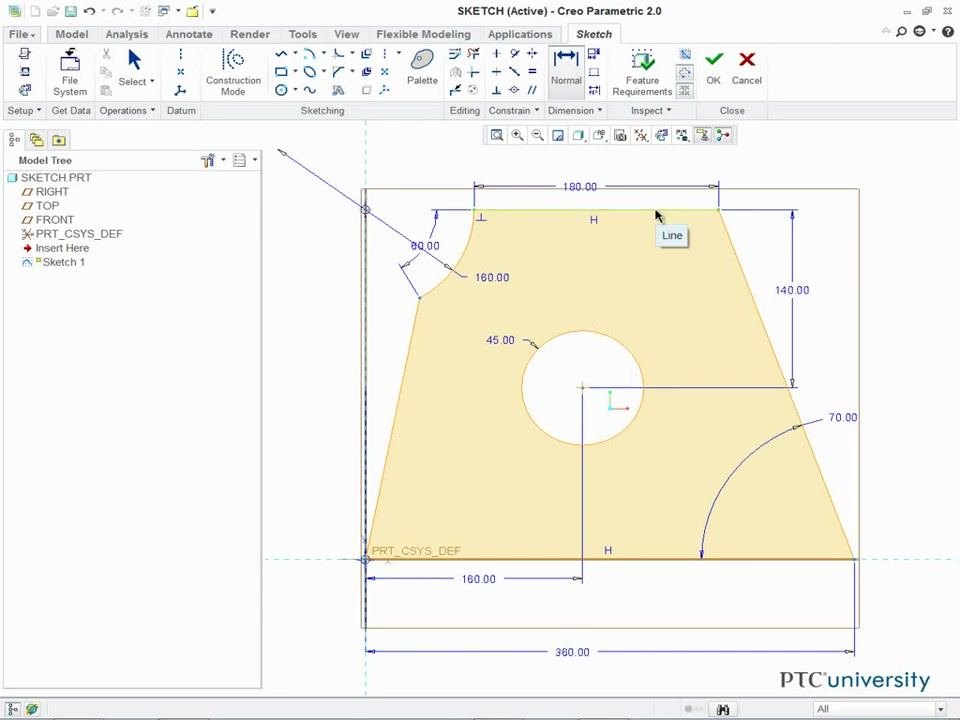Undo the last action
Screen dimensions: 960x720
click(x=89, y=11)
